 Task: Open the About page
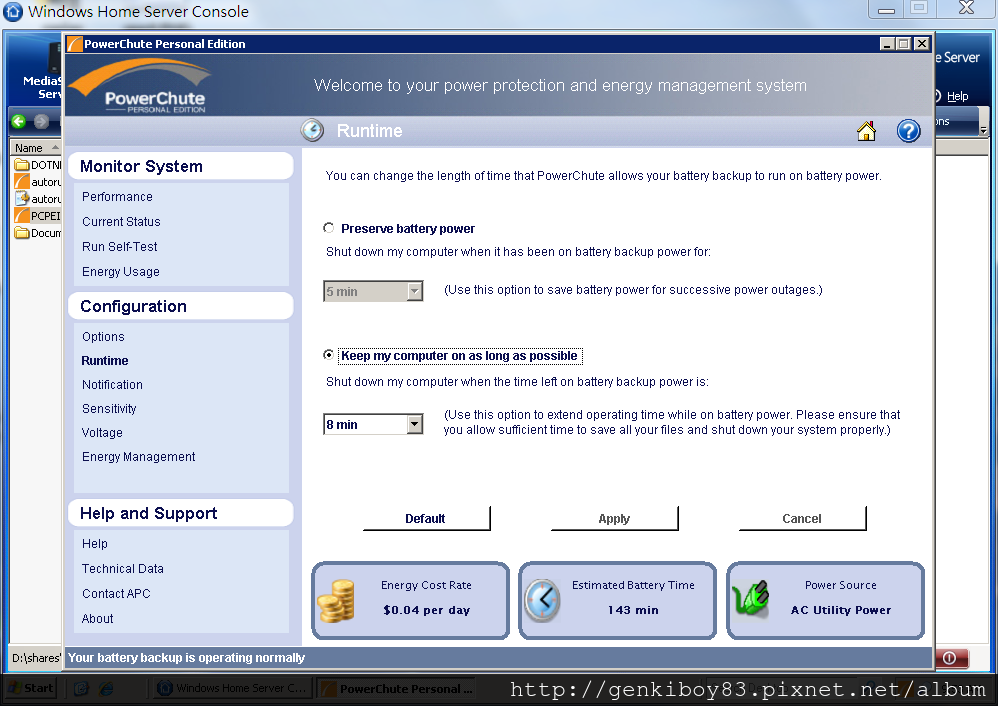click(x=97, y=619)
